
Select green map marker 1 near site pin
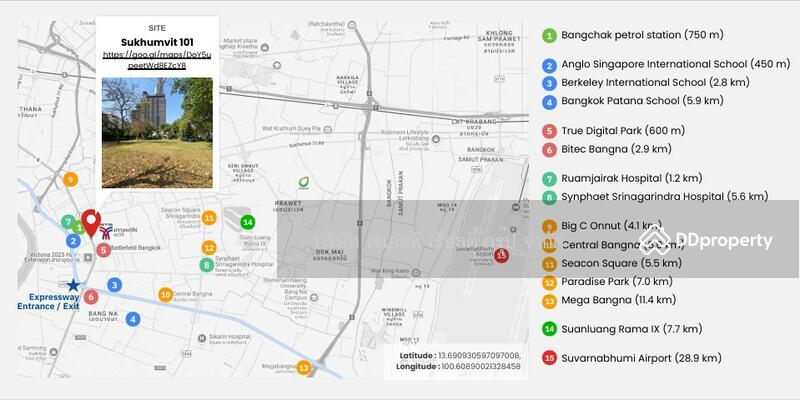(79, 228)
